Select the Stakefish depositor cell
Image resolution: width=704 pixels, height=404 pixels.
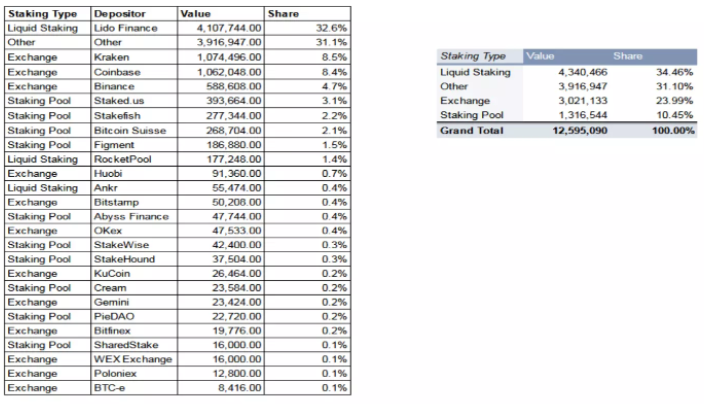(x=117, y=115)
